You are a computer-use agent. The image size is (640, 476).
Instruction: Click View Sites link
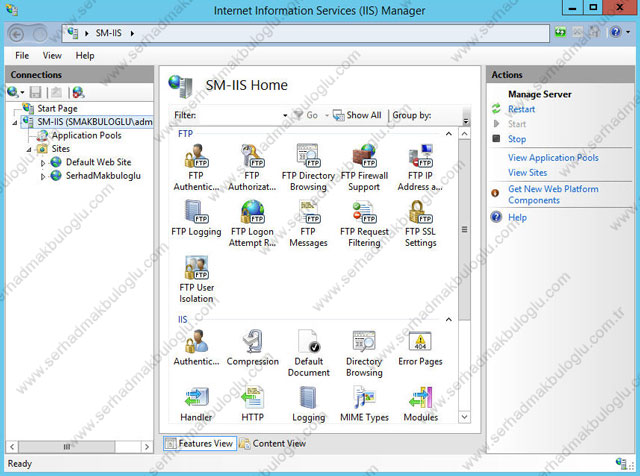[527, 173]
